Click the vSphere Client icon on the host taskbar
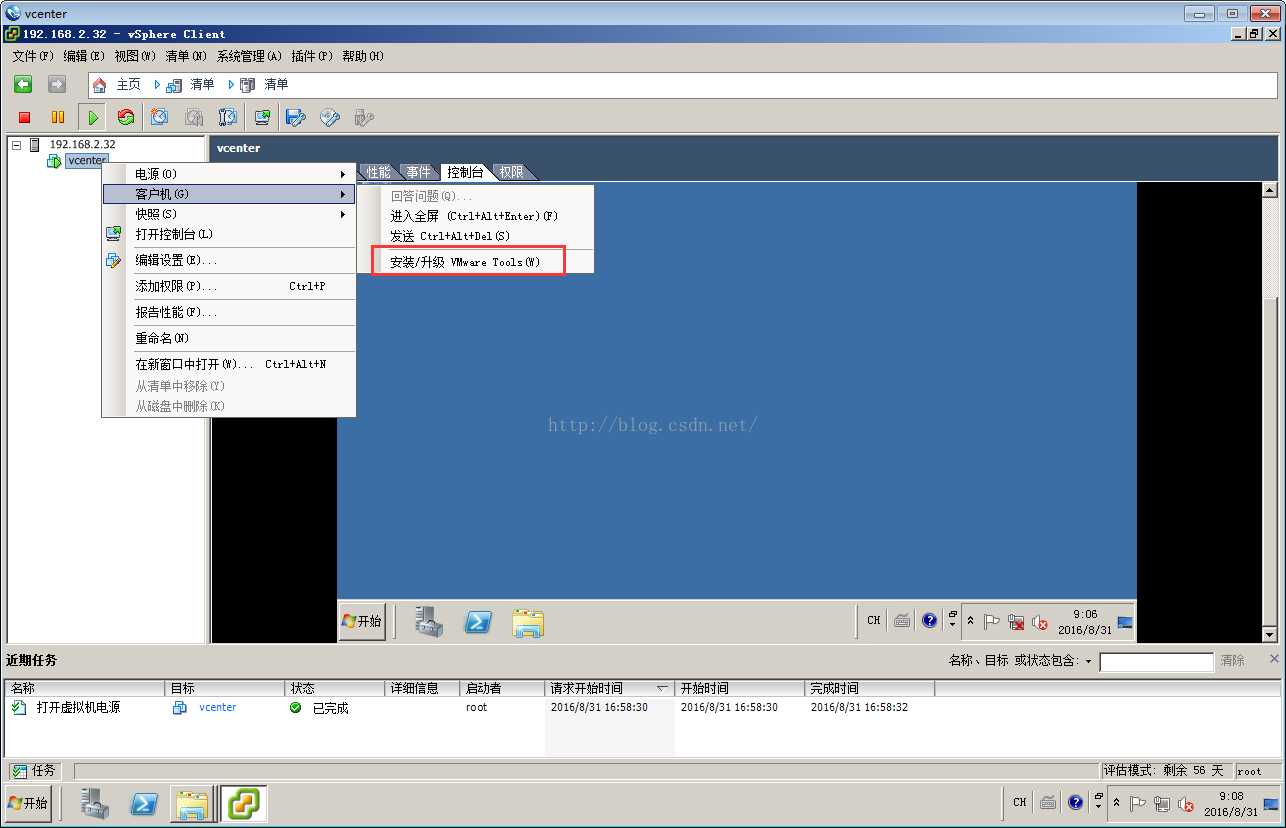 [243, 803]
